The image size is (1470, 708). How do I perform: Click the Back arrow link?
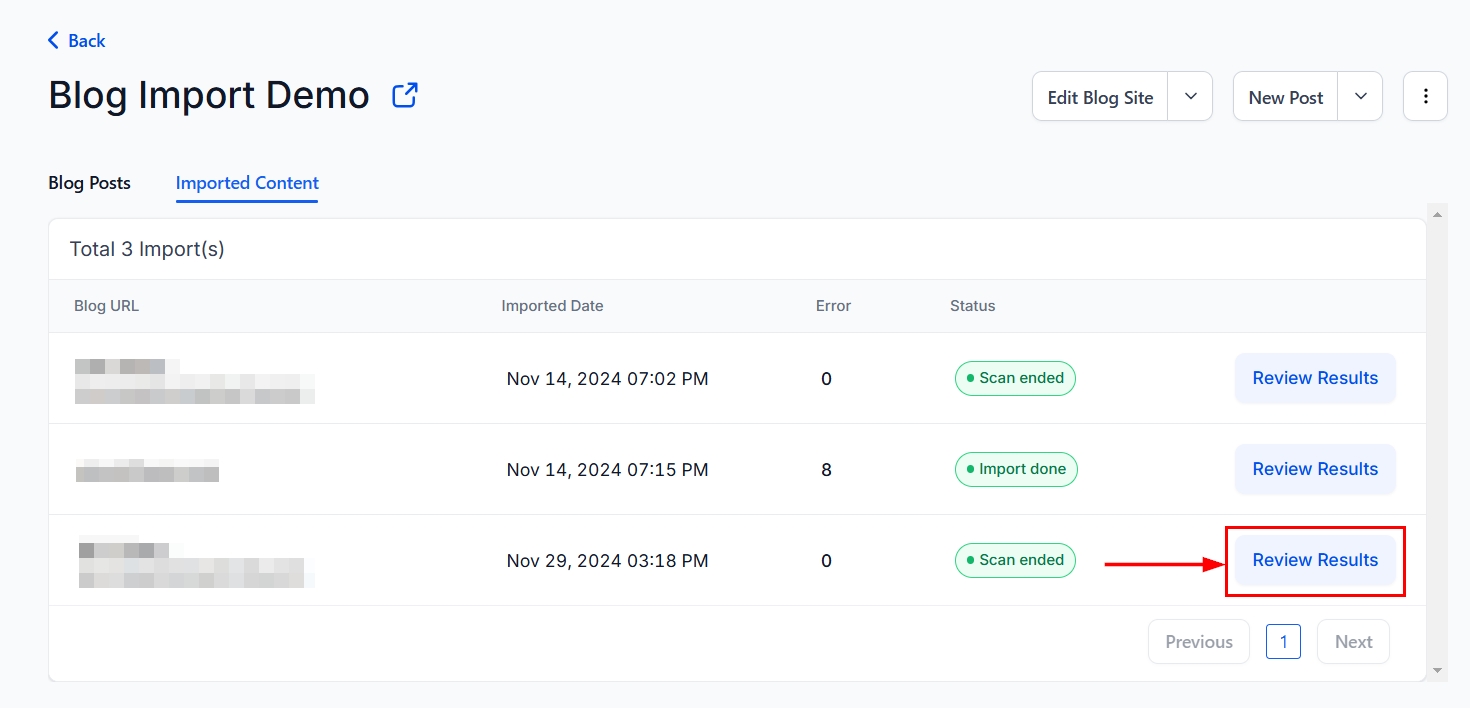[76, 41]
